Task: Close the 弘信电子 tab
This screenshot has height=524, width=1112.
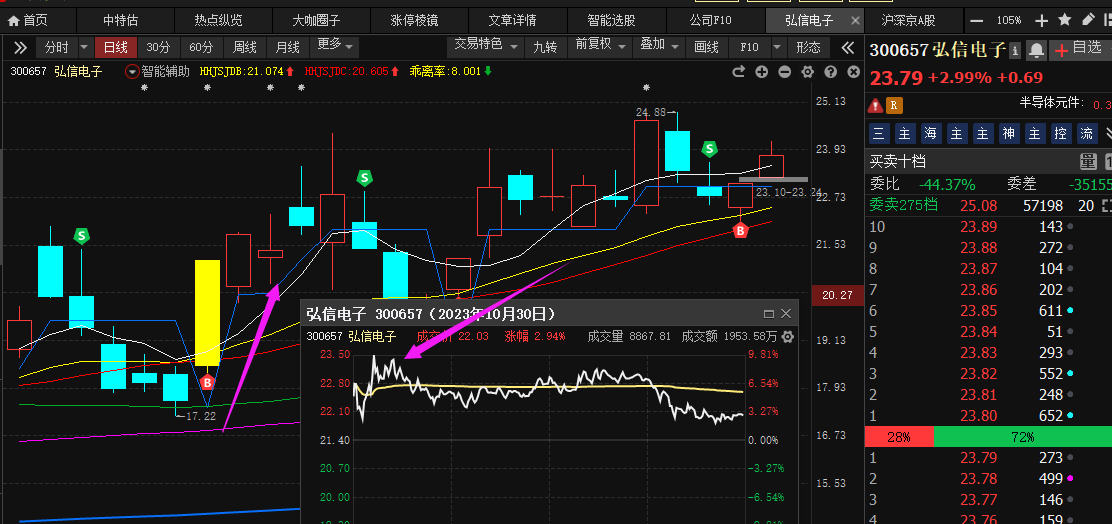Action: coord(855,21)
